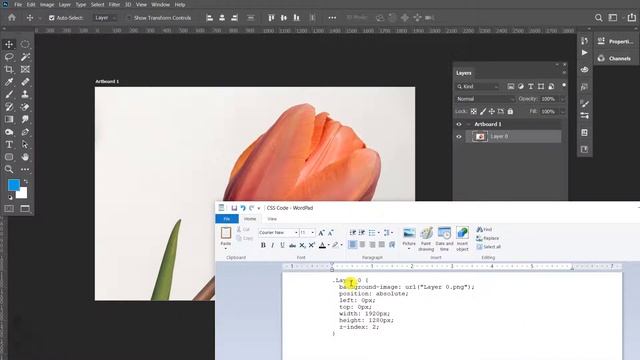This screenshot has height=360, width=640.
Task: Click Select all in WordPad
Action: (489, 247)
